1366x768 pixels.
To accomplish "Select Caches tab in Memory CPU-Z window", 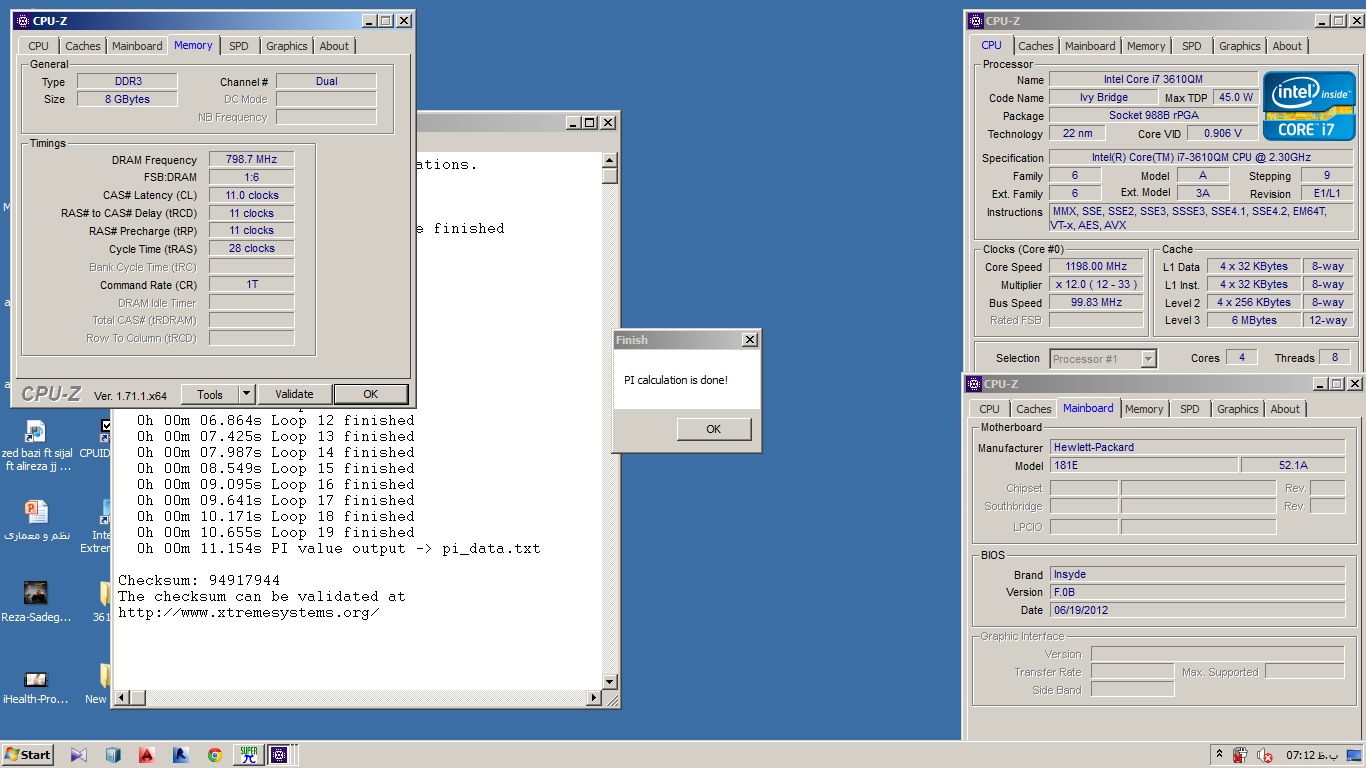I will click(x=82, y=46).
